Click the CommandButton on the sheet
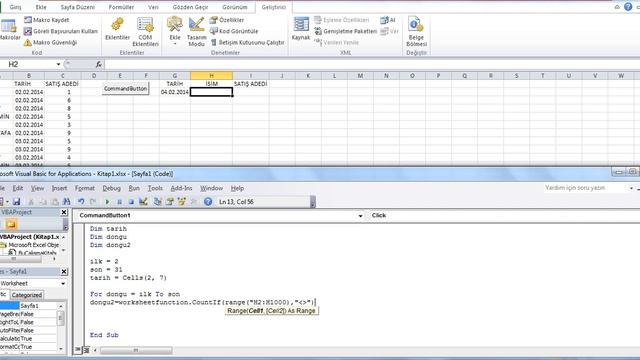 (125, 89)
